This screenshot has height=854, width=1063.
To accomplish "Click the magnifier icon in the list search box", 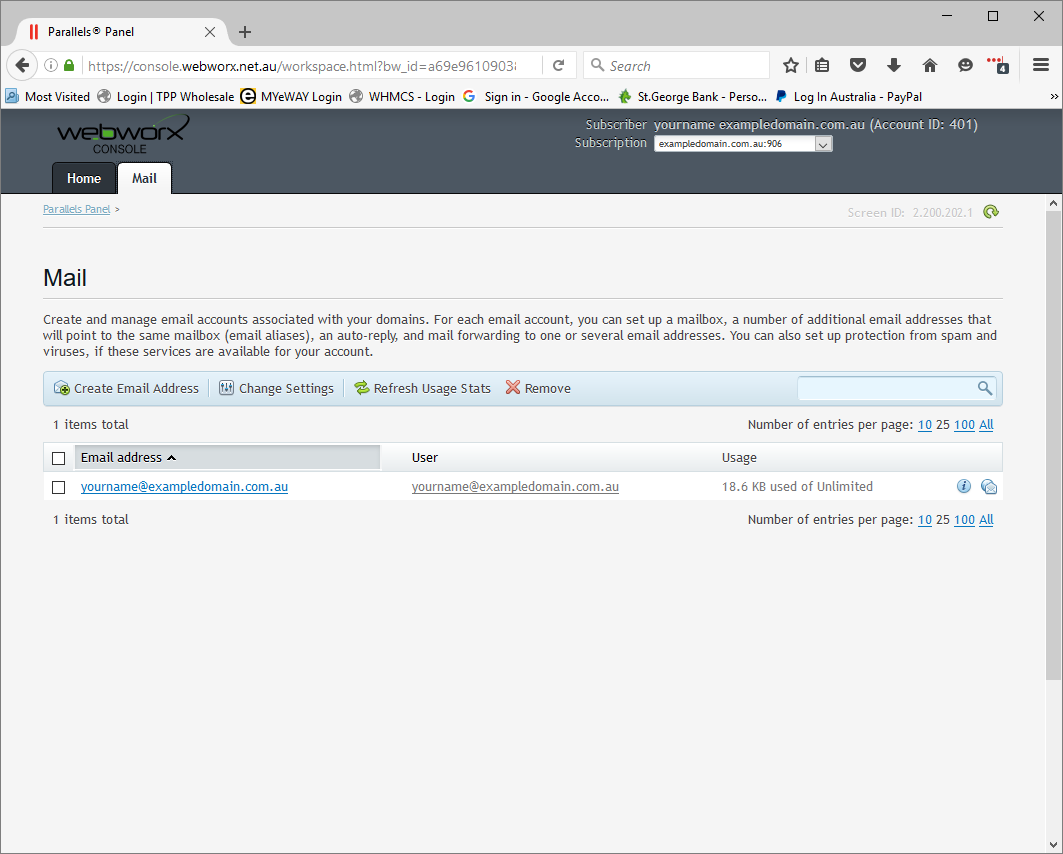I will (985, 388).
